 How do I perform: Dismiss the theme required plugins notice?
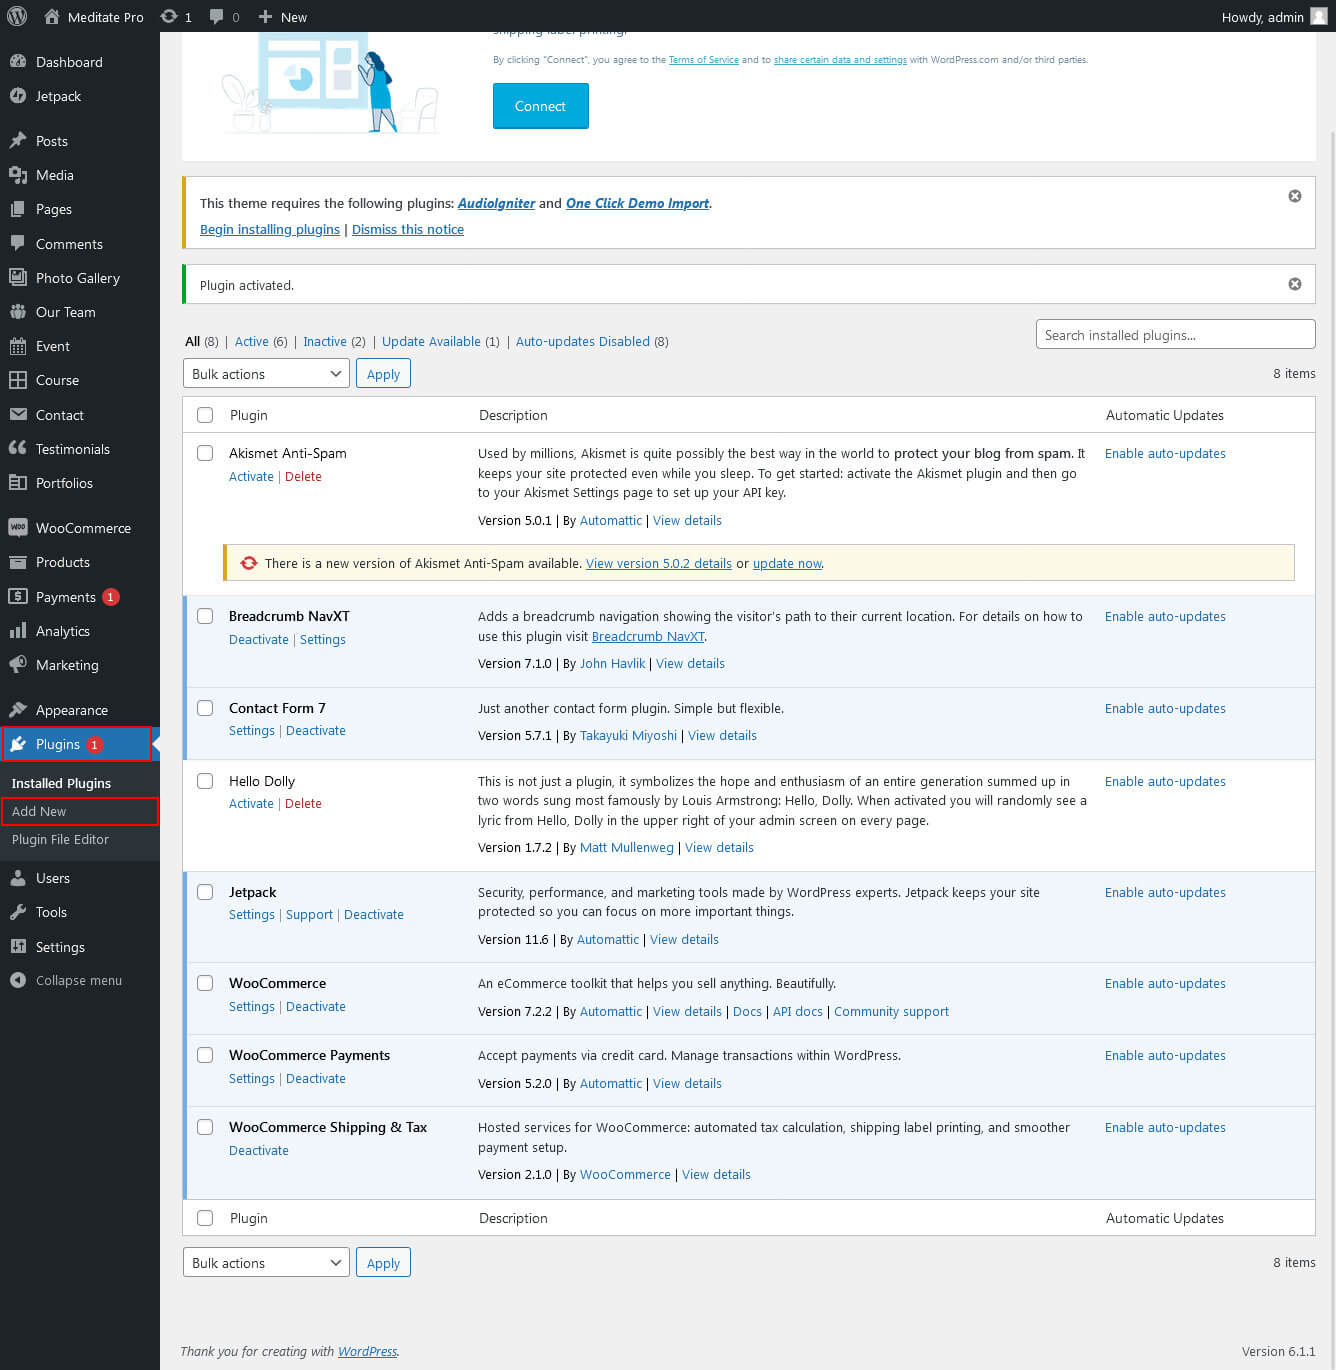click(1295, 196)
